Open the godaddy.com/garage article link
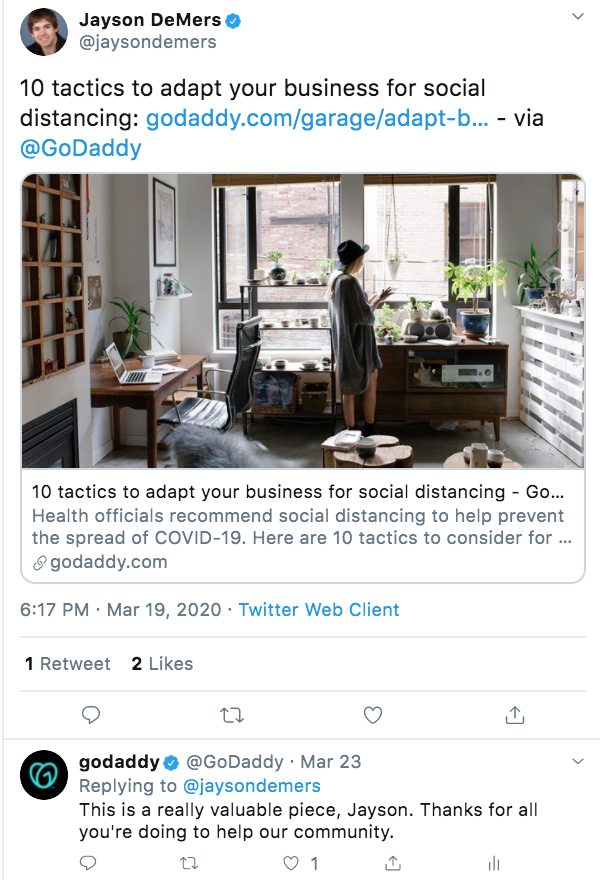 pos(318,119)
